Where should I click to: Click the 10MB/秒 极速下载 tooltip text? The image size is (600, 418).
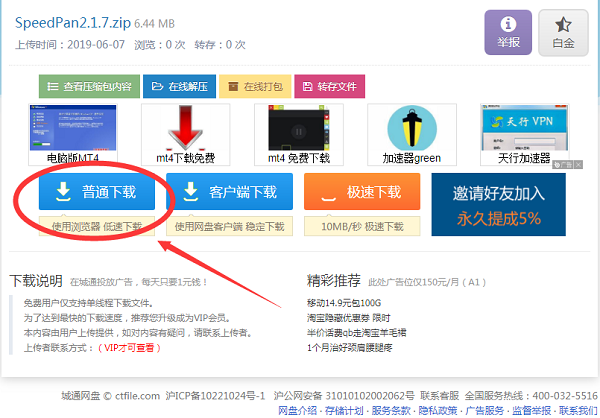point(362,226)
